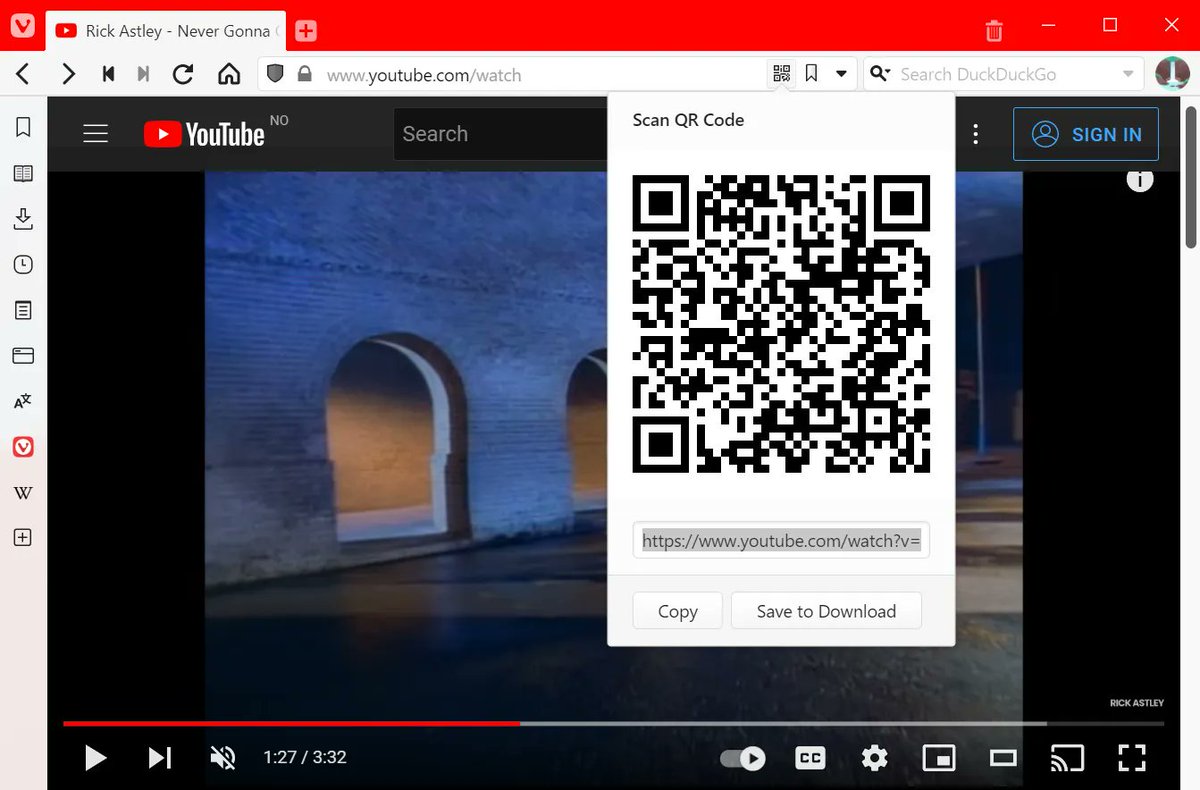Click the SIGN IN button
The height and width of the screenshot is (790, 1200).
1086,134
